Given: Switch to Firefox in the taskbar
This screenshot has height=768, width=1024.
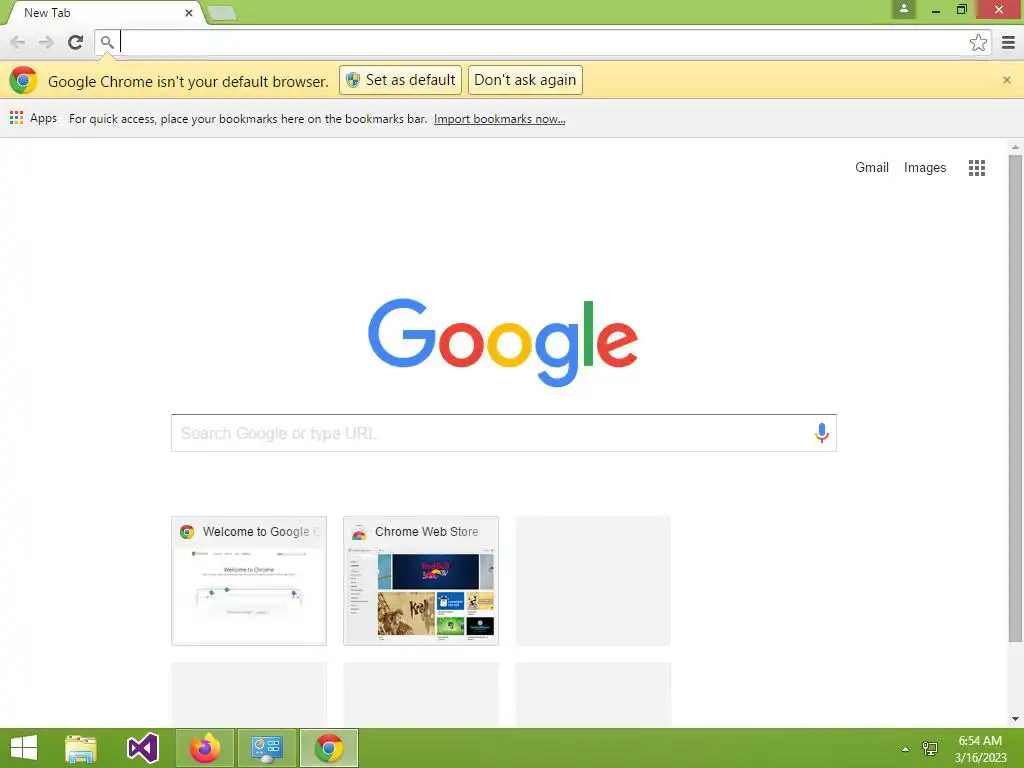Looking at the screenshot, I should click(205, 748).
